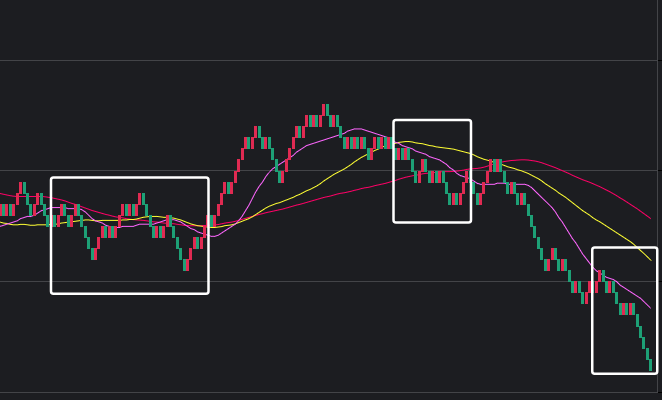Click the highest candle at the chart peak
Screen dimensions: 662x400
(x=325, y=110)
